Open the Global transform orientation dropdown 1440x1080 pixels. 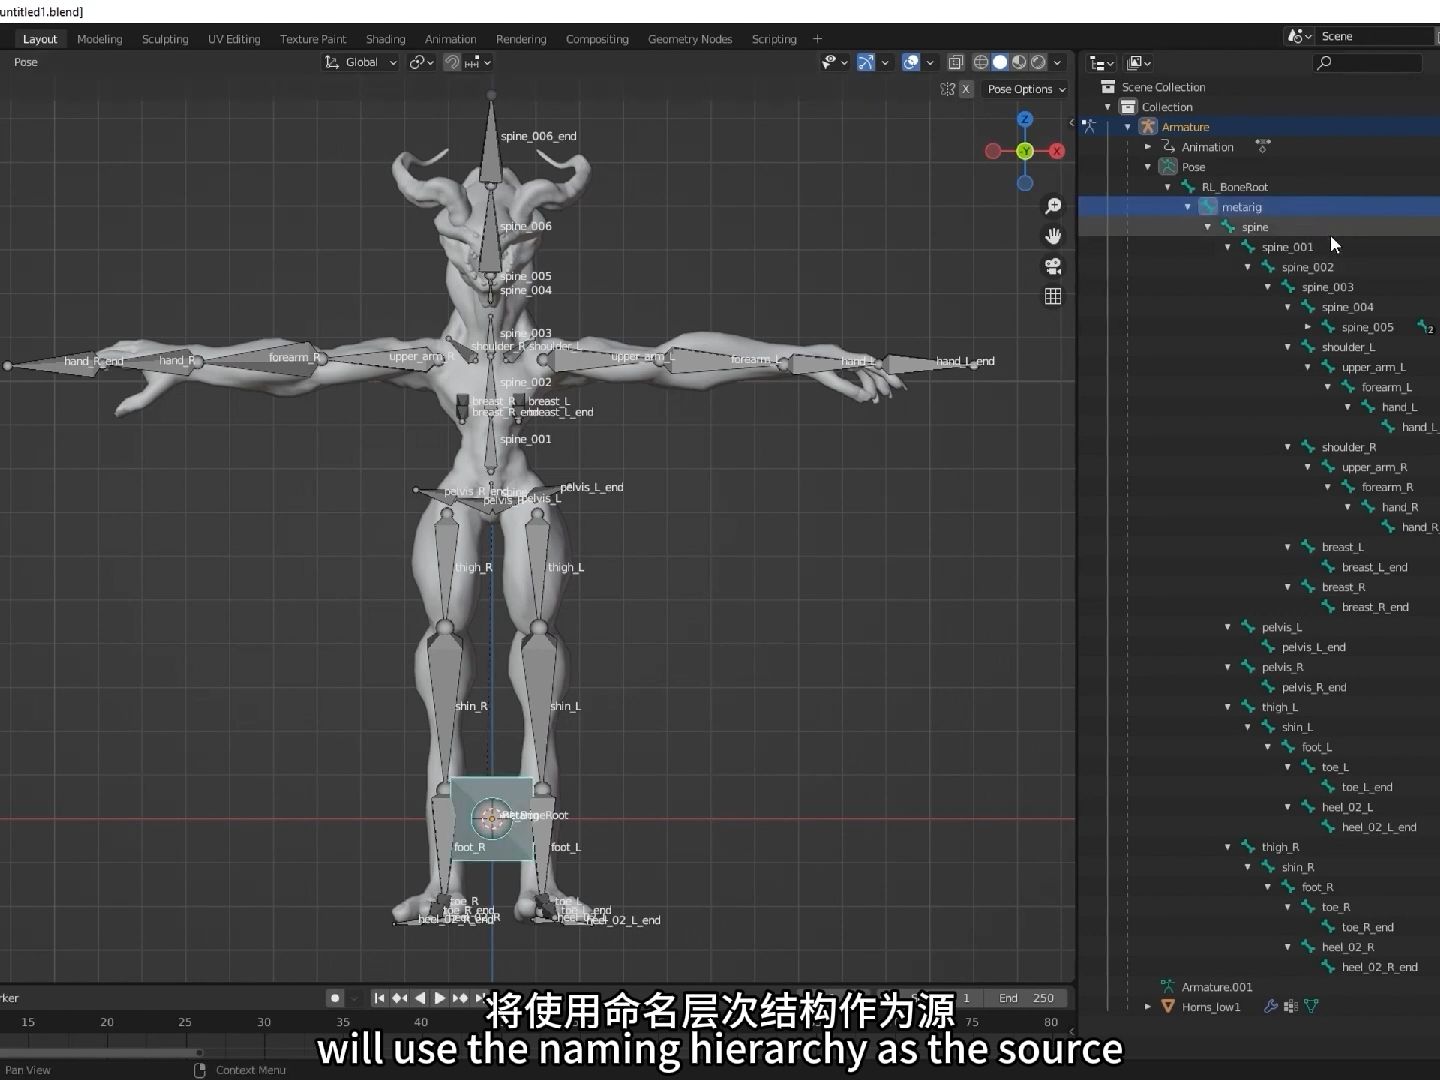tap(361, 62)
